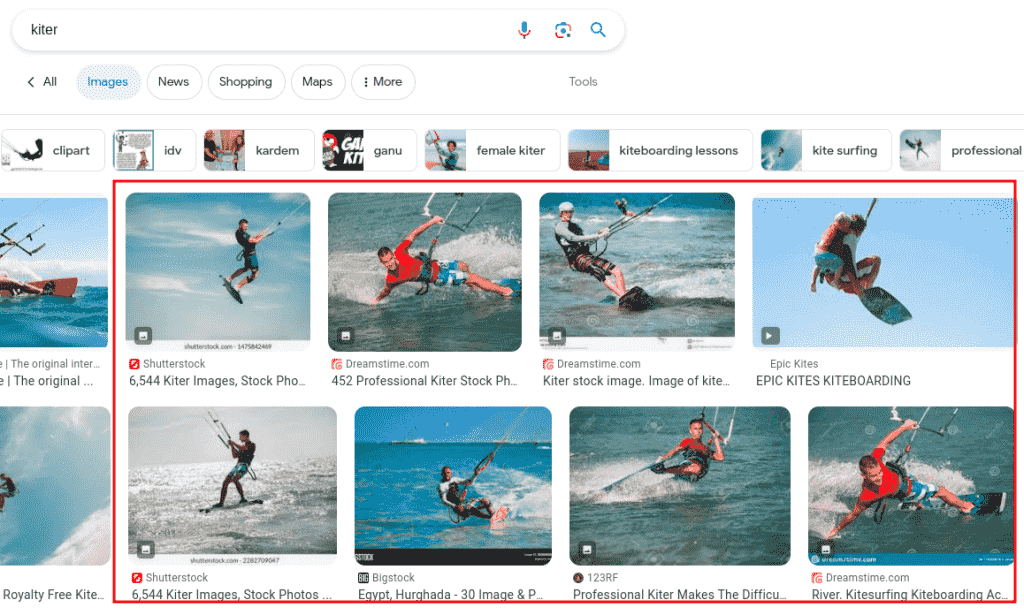1024x615 pixels.
Task: Open partially visible kite and board image
Action: pyautogui.click(x=54, y=272)
